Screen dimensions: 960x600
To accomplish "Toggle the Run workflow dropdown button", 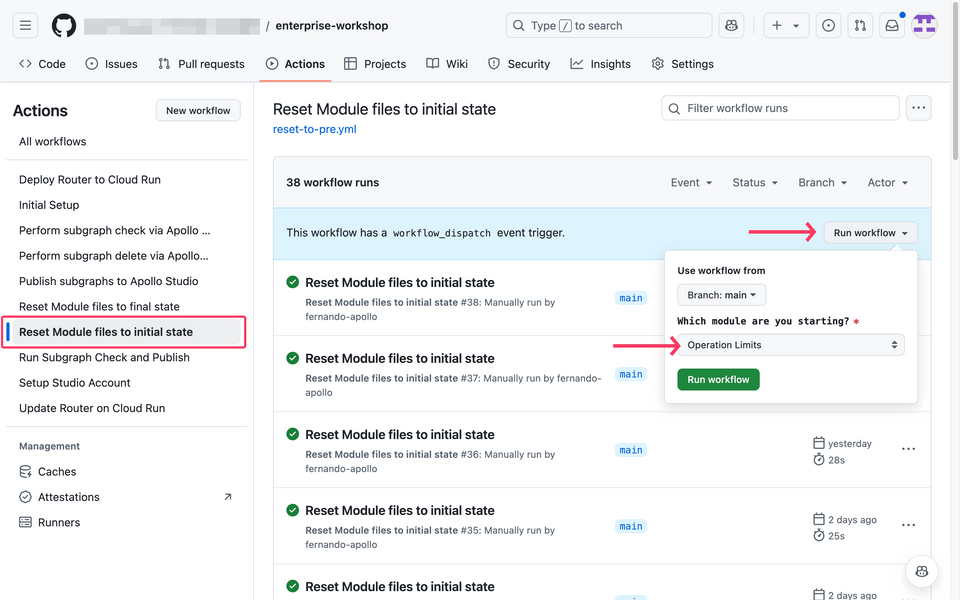I will (871, 233).
